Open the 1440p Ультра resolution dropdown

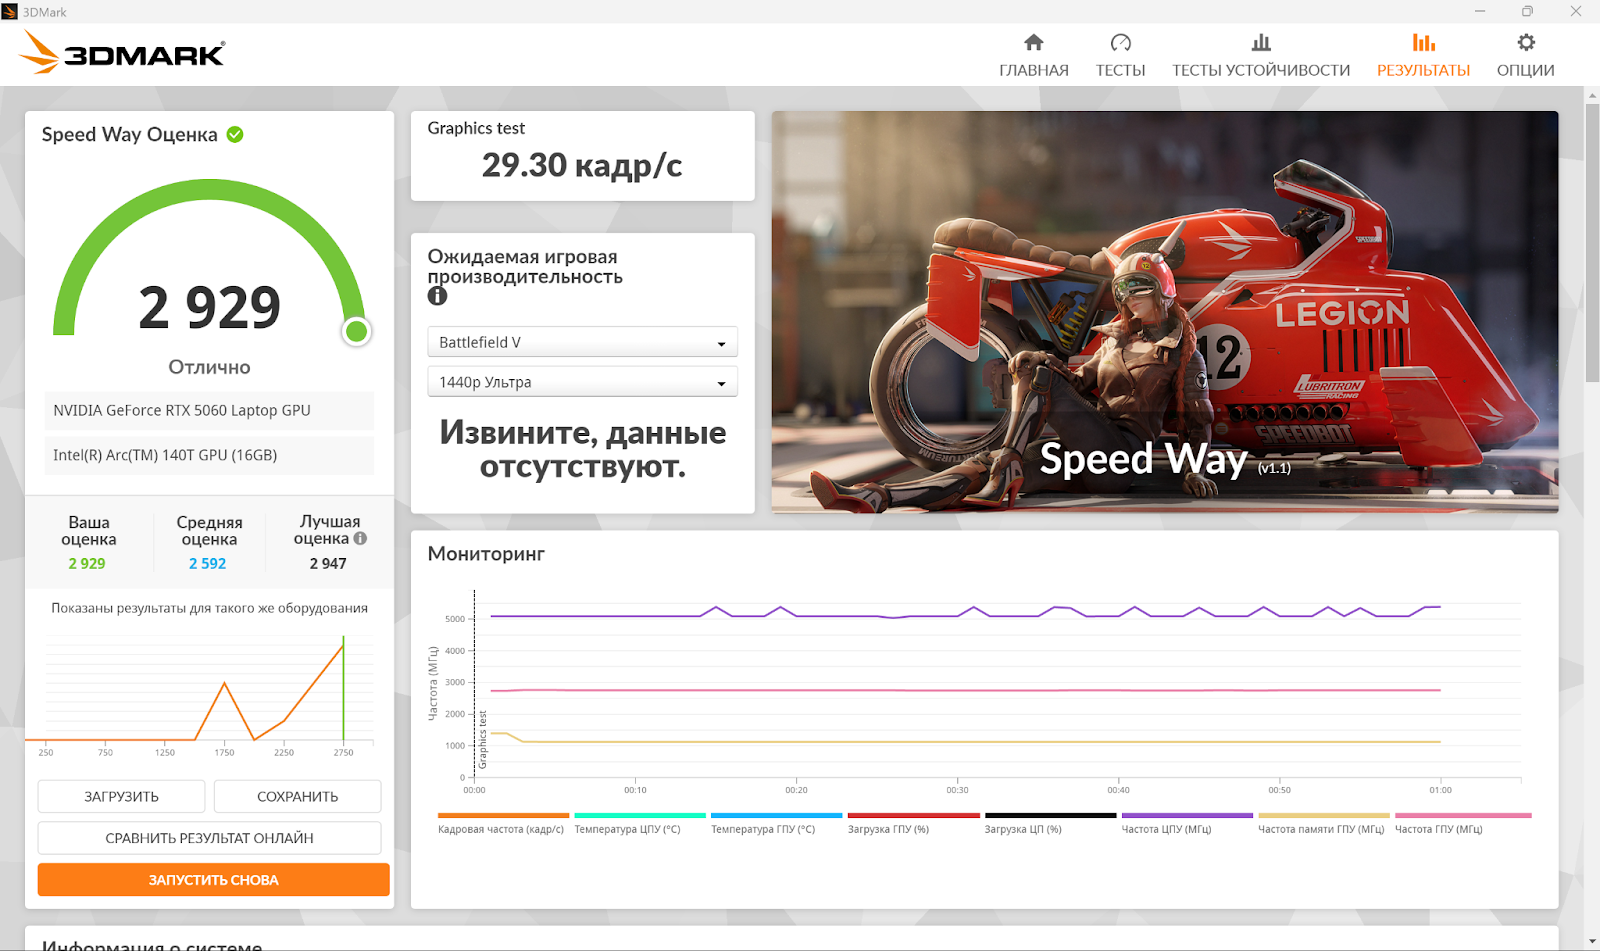coord(582,382)
